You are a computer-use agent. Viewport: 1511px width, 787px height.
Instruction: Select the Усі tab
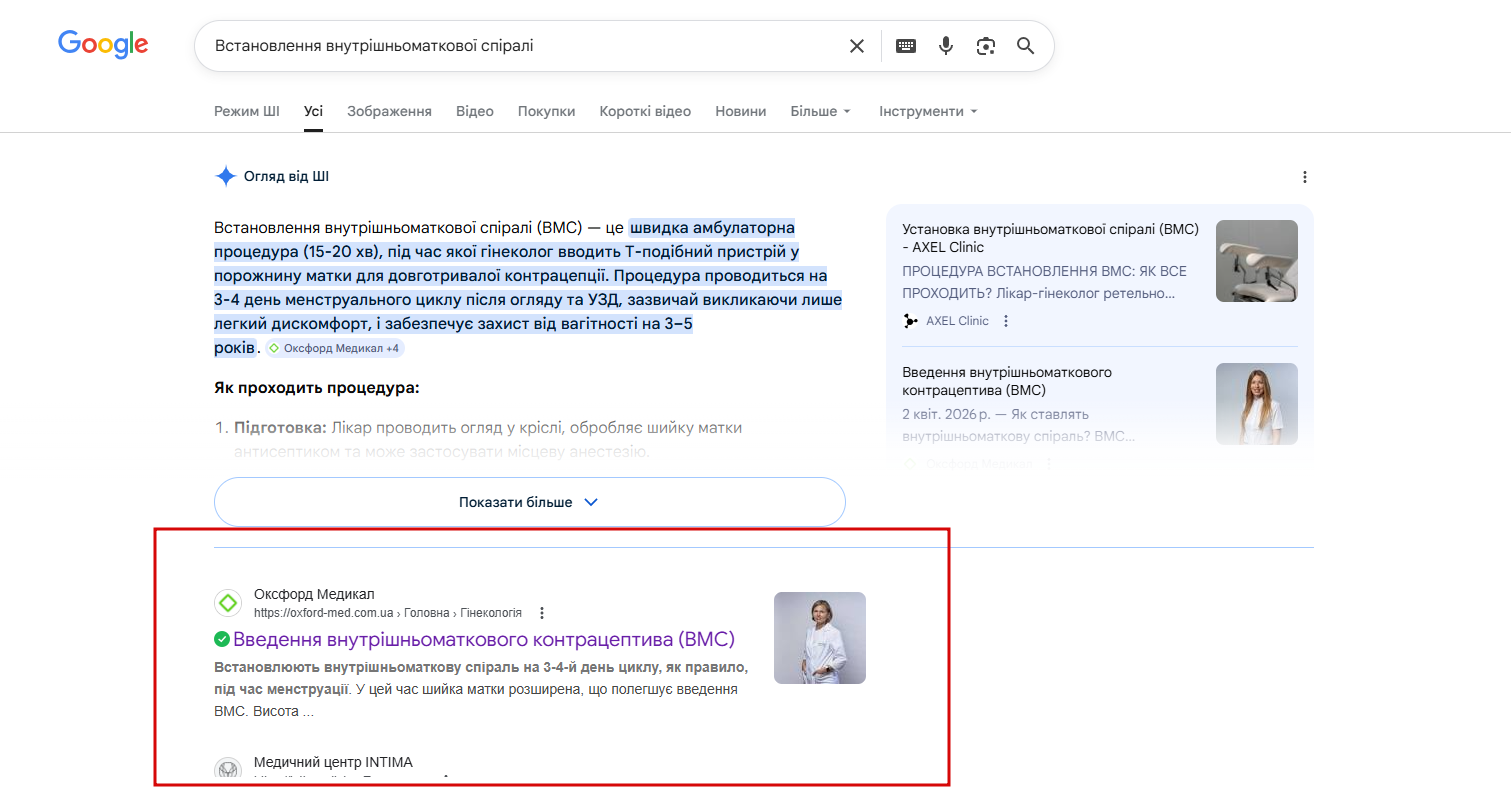tap(314, 111)
